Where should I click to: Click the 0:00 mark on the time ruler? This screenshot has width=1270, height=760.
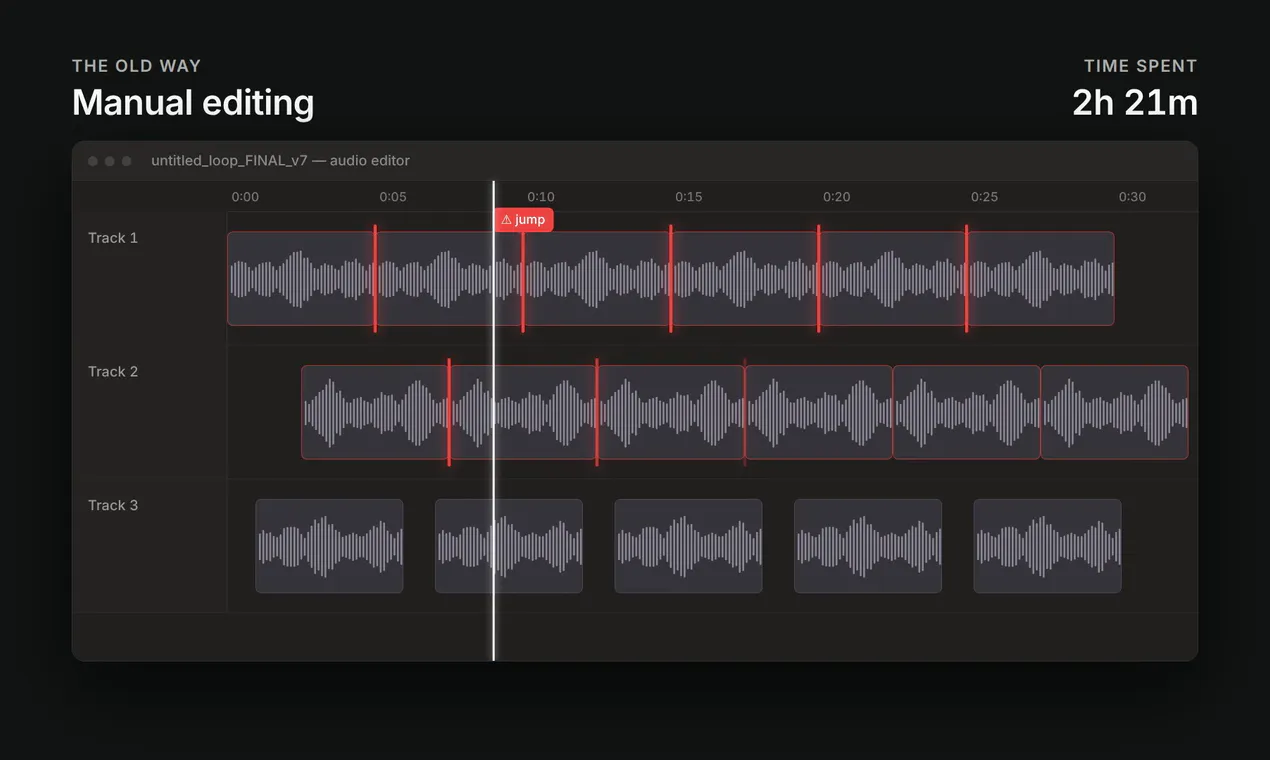[245, 197]
